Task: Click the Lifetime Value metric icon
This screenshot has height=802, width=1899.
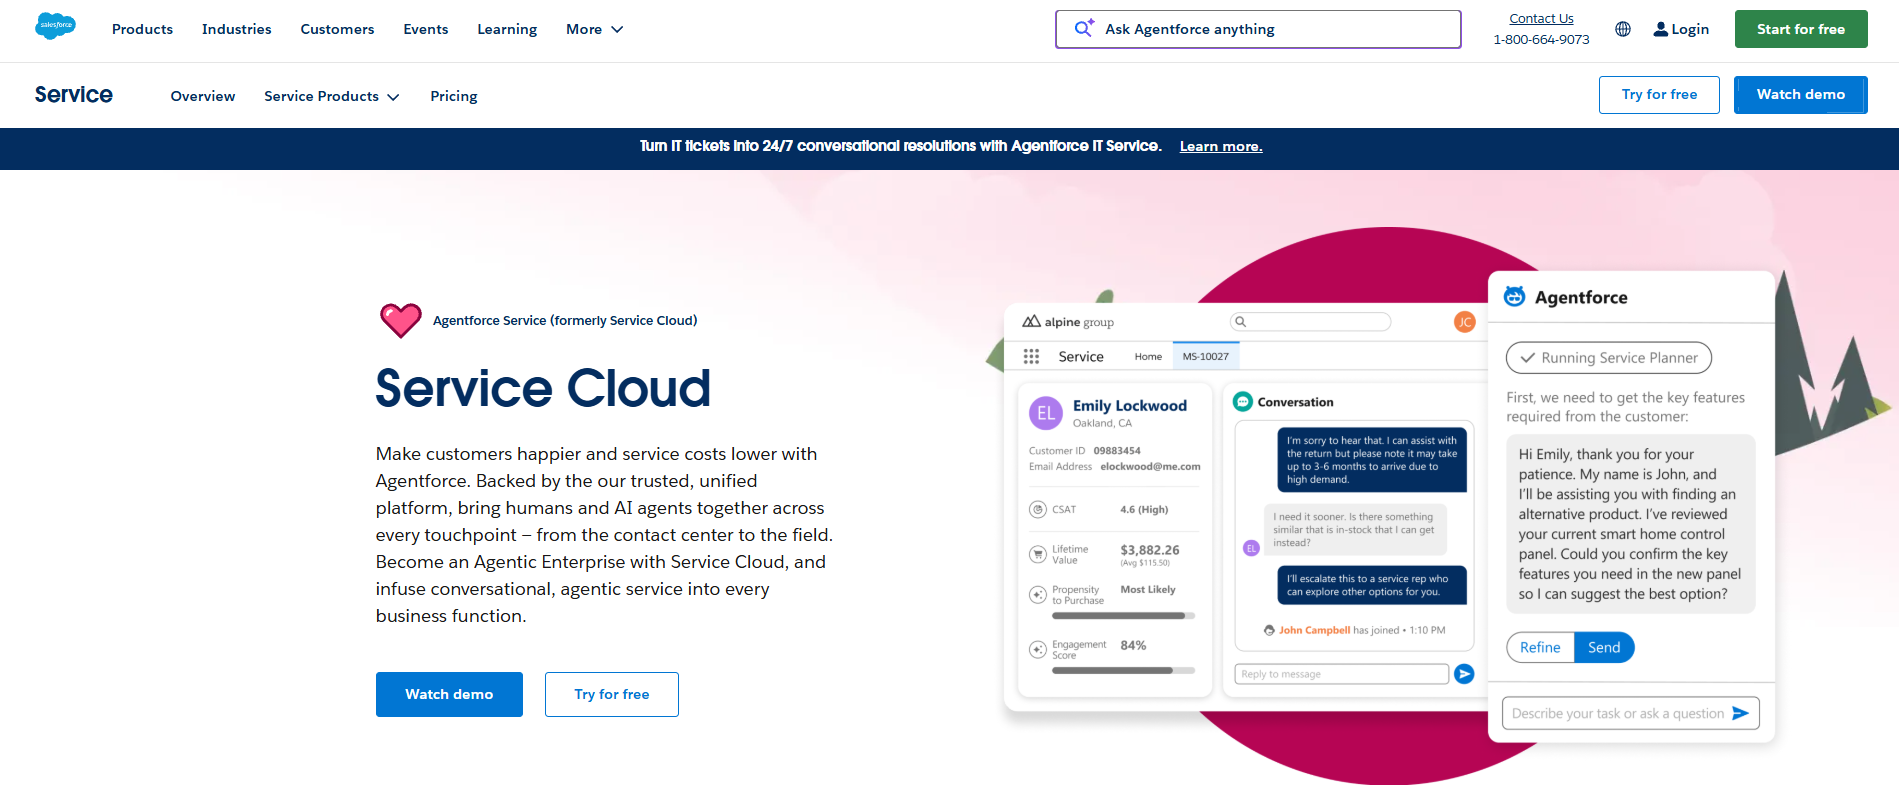Action: tap(1038, 554)
